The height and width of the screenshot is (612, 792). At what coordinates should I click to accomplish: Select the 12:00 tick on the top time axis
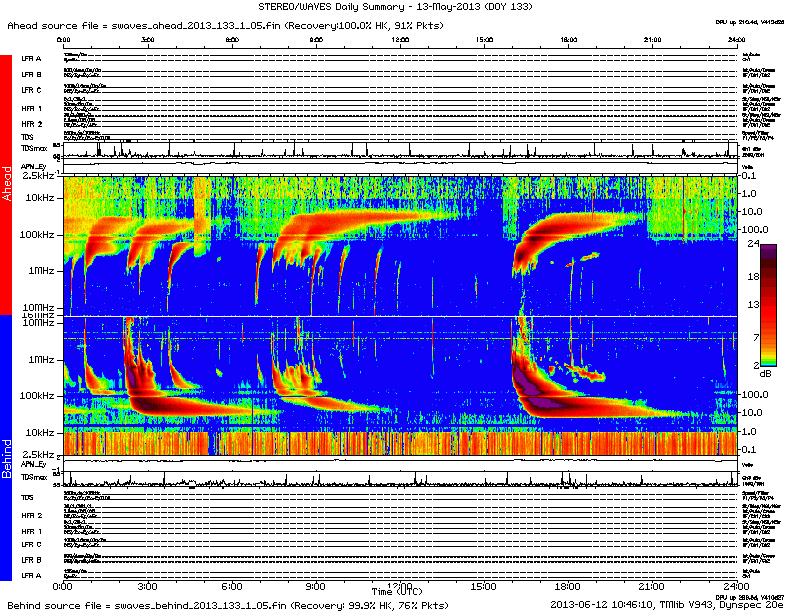click(x=401, y=39)
